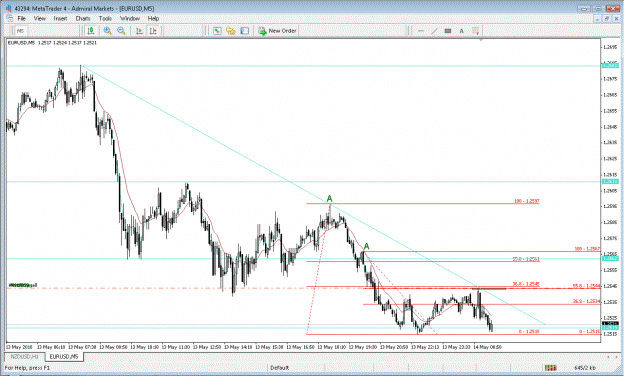The height and width of the screenshot is (376, 625).
Task: Open the Insert menu
Action: 61,18
